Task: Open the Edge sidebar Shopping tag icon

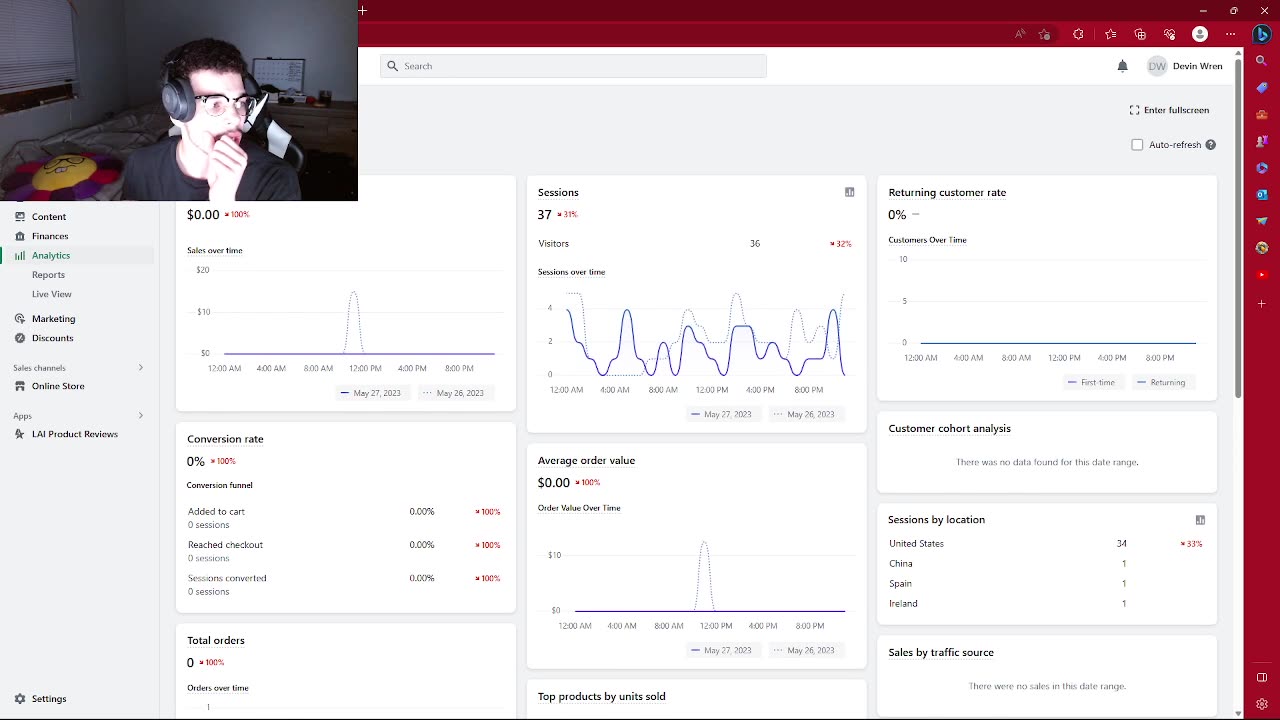Action: coord(1262,88)
